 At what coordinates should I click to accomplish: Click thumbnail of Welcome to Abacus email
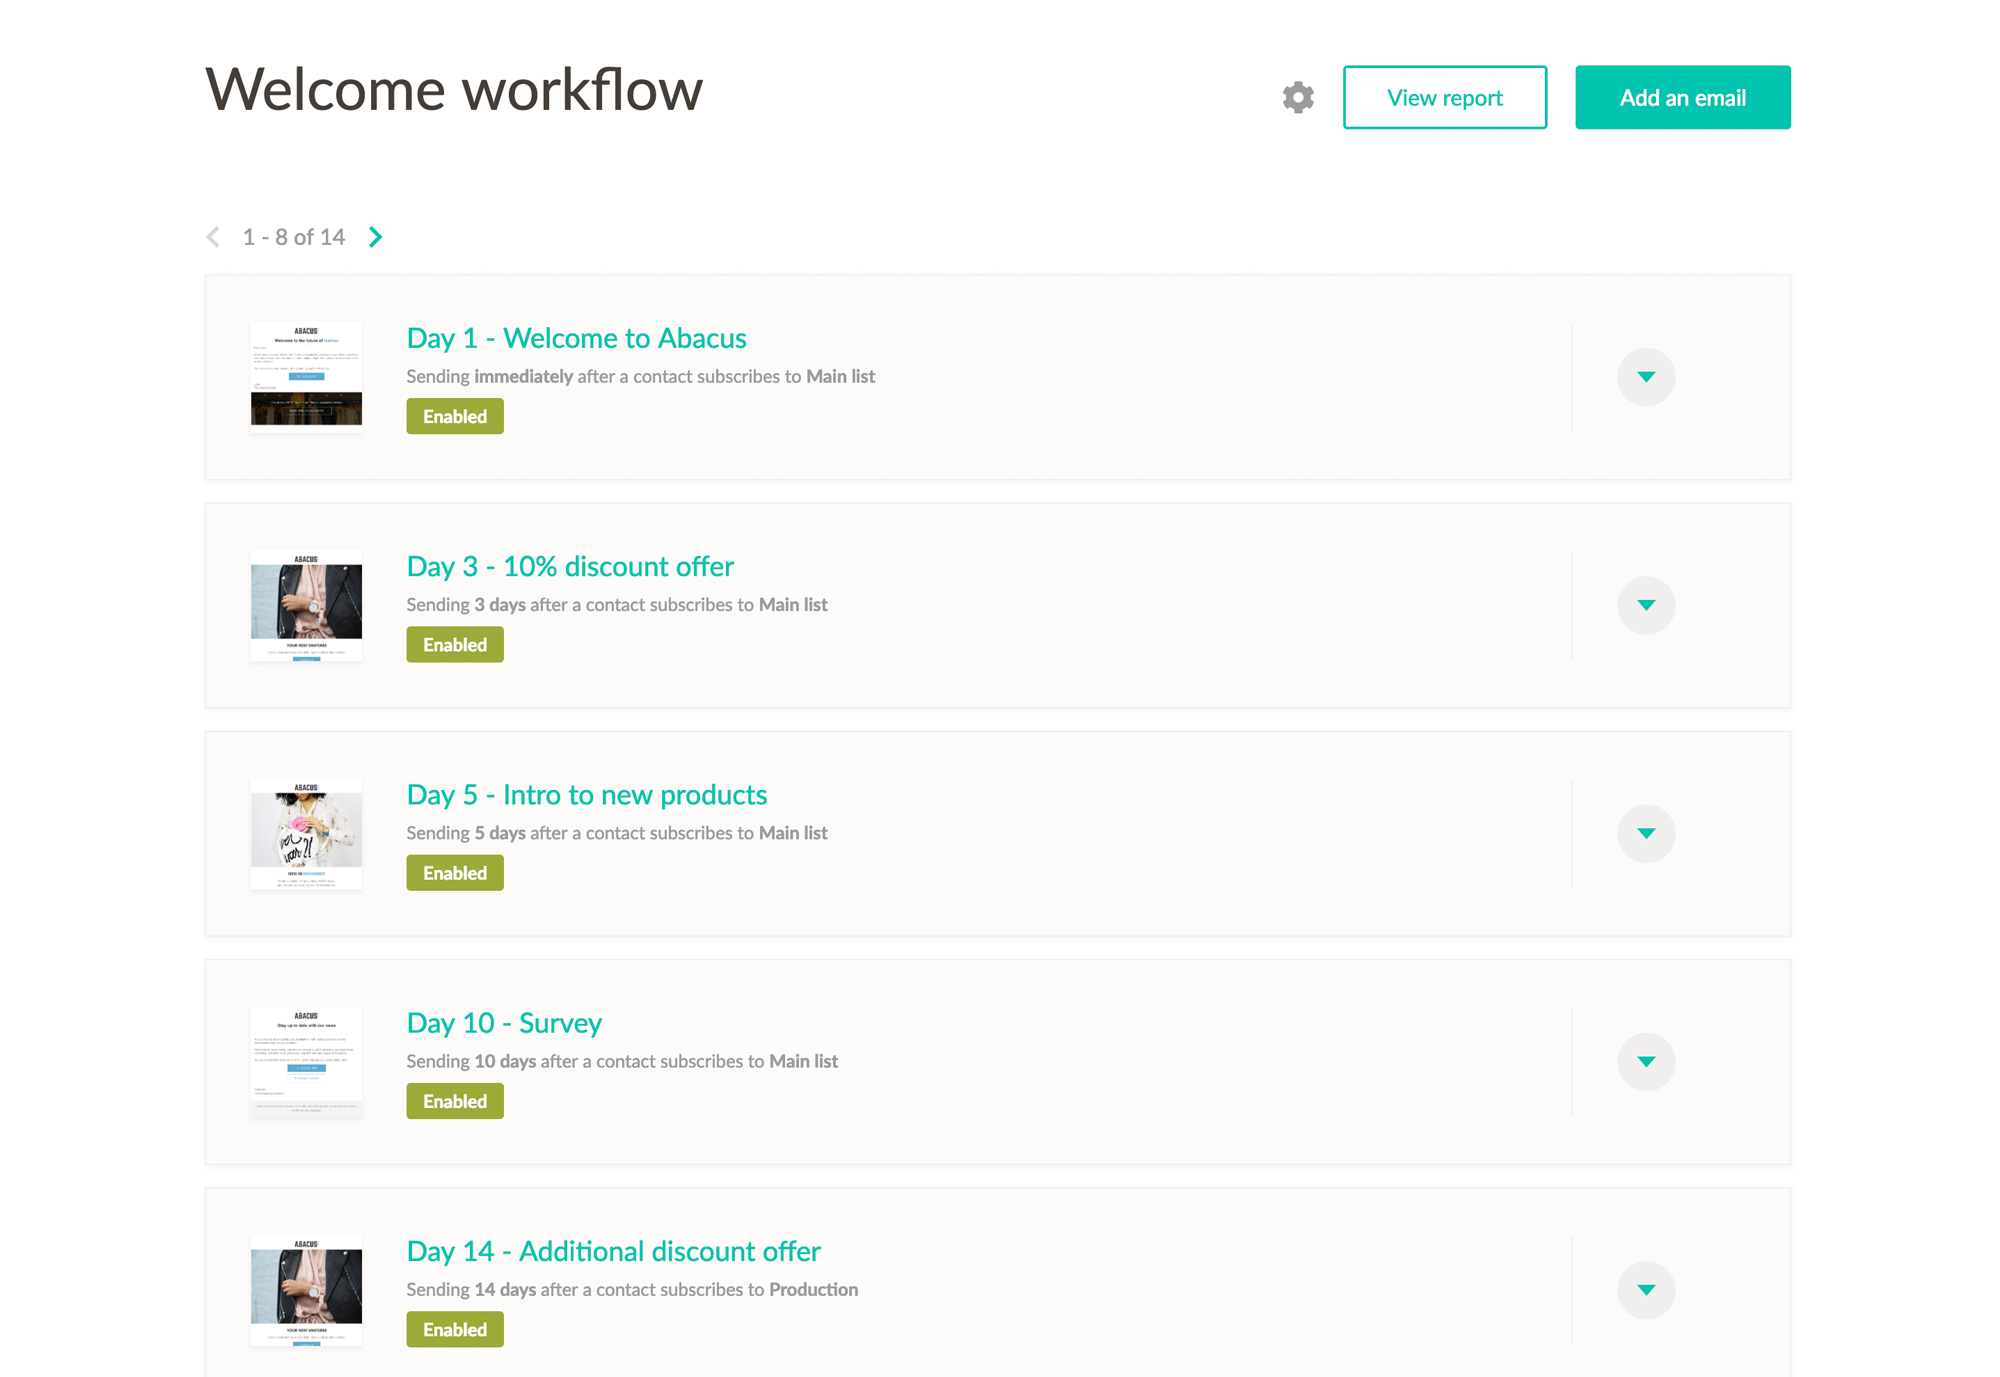click(x=306, y=377)
